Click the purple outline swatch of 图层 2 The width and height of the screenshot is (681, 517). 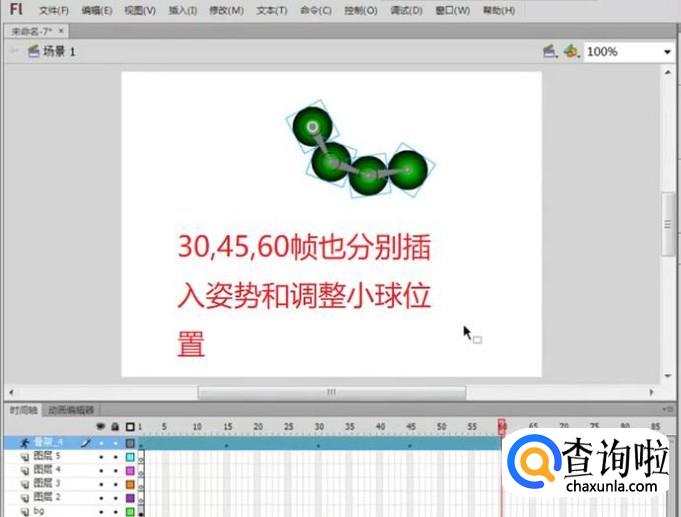(130, 498)
